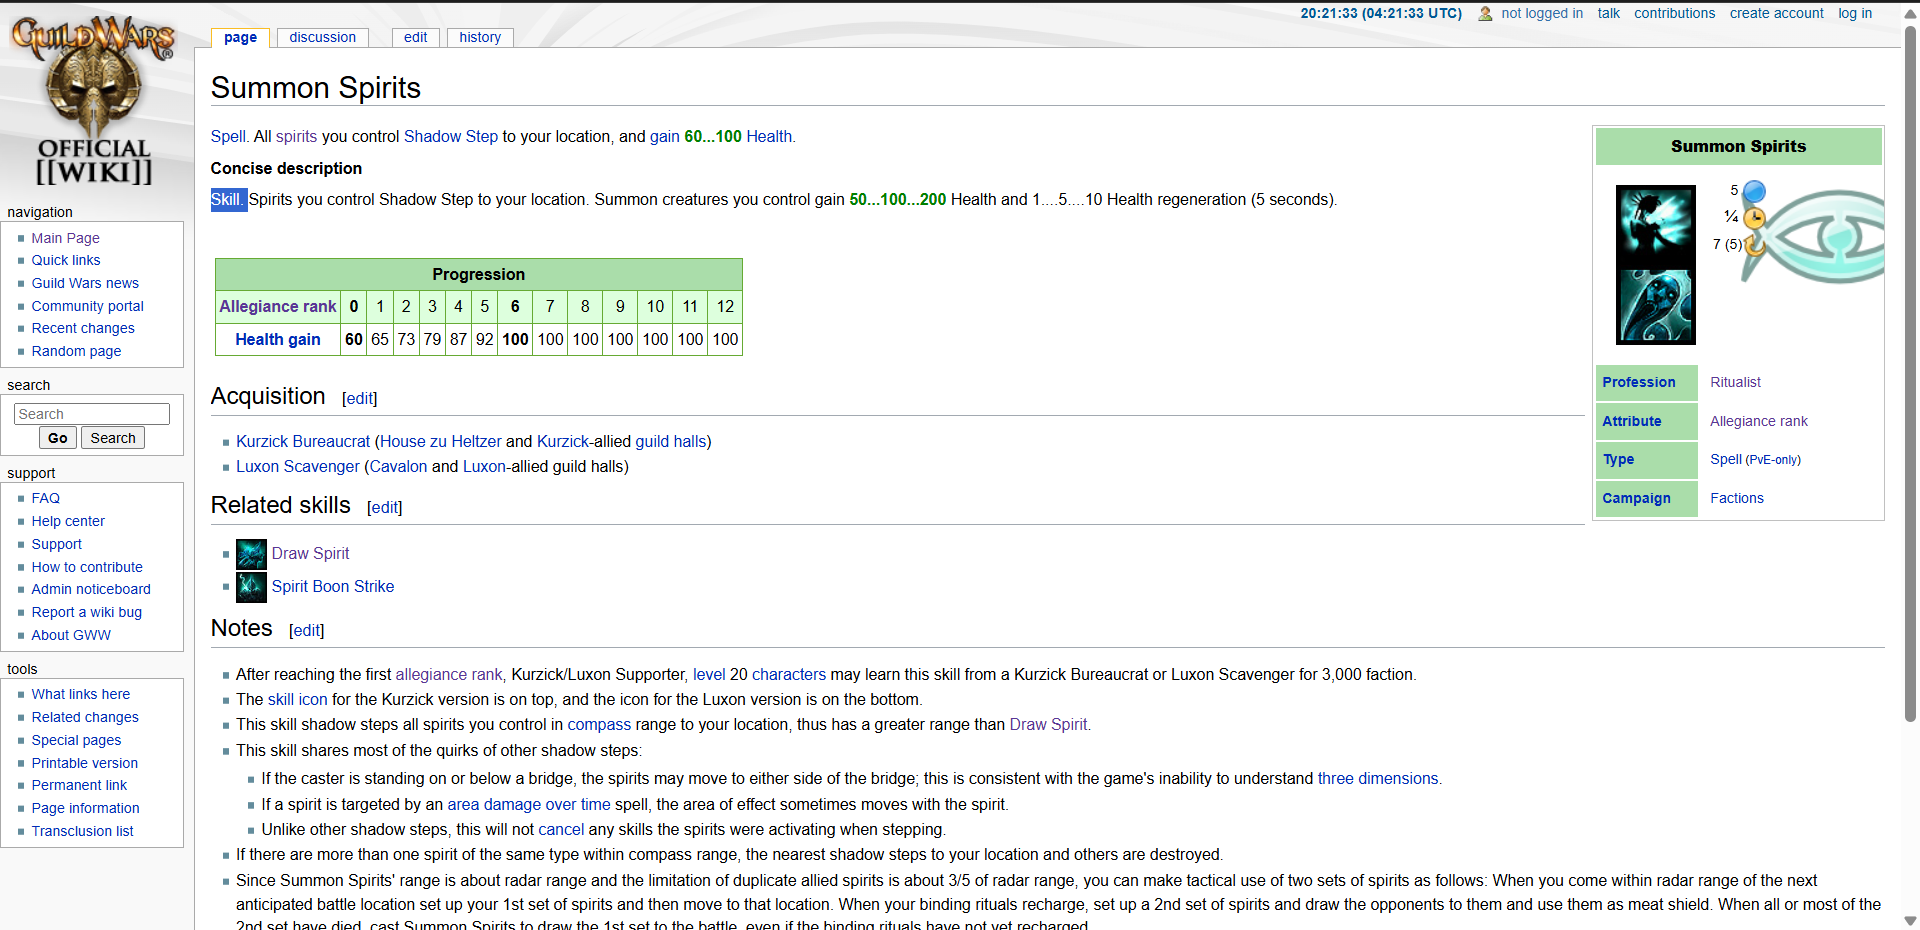Open Quick links in navigation
The height and width of the screenshot is (930, 1920).
point(66,260)
